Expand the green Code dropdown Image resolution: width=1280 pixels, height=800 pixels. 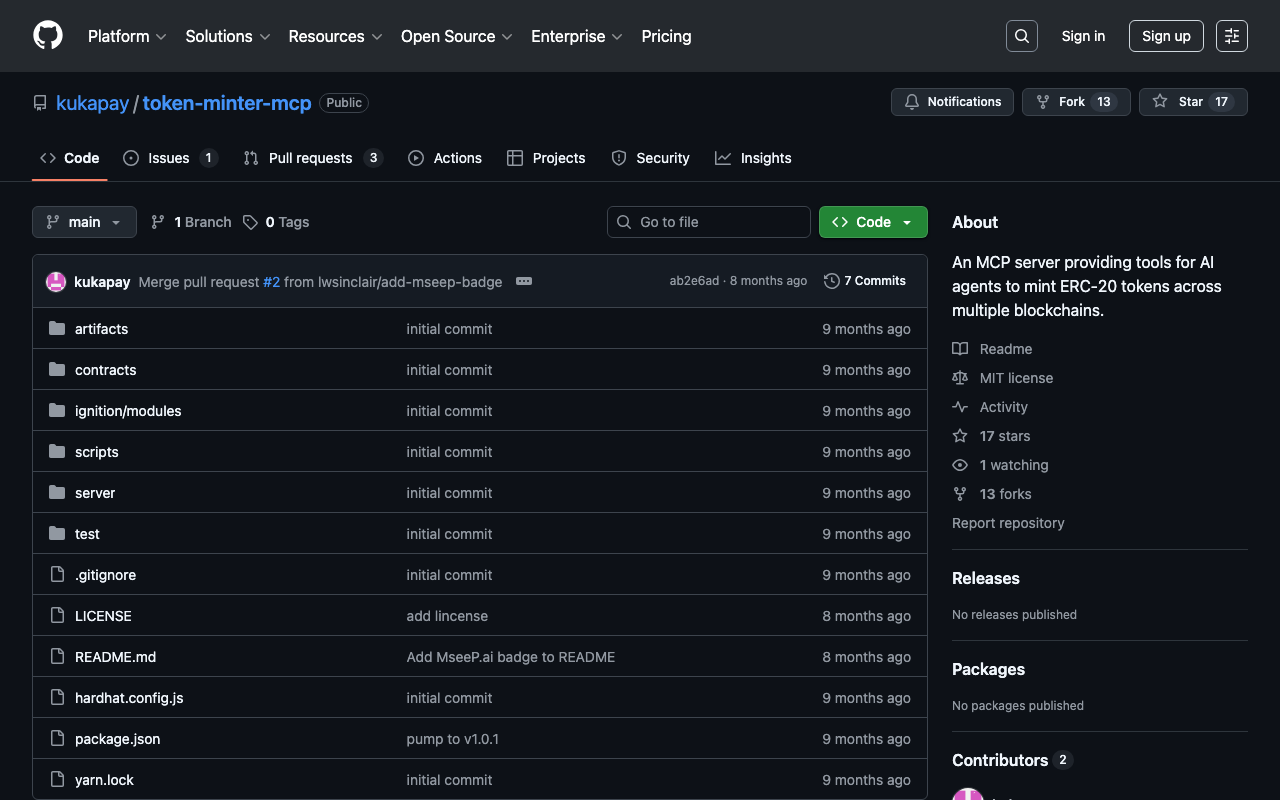tap(872, 222)
